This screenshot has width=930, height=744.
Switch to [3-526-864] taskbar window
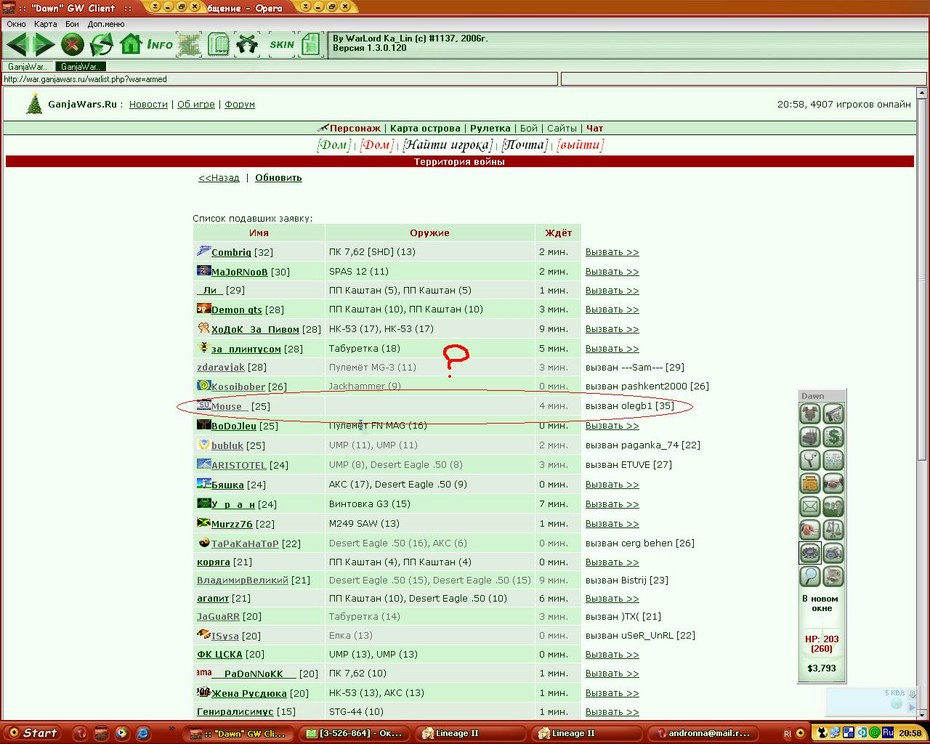pos(354,733)
